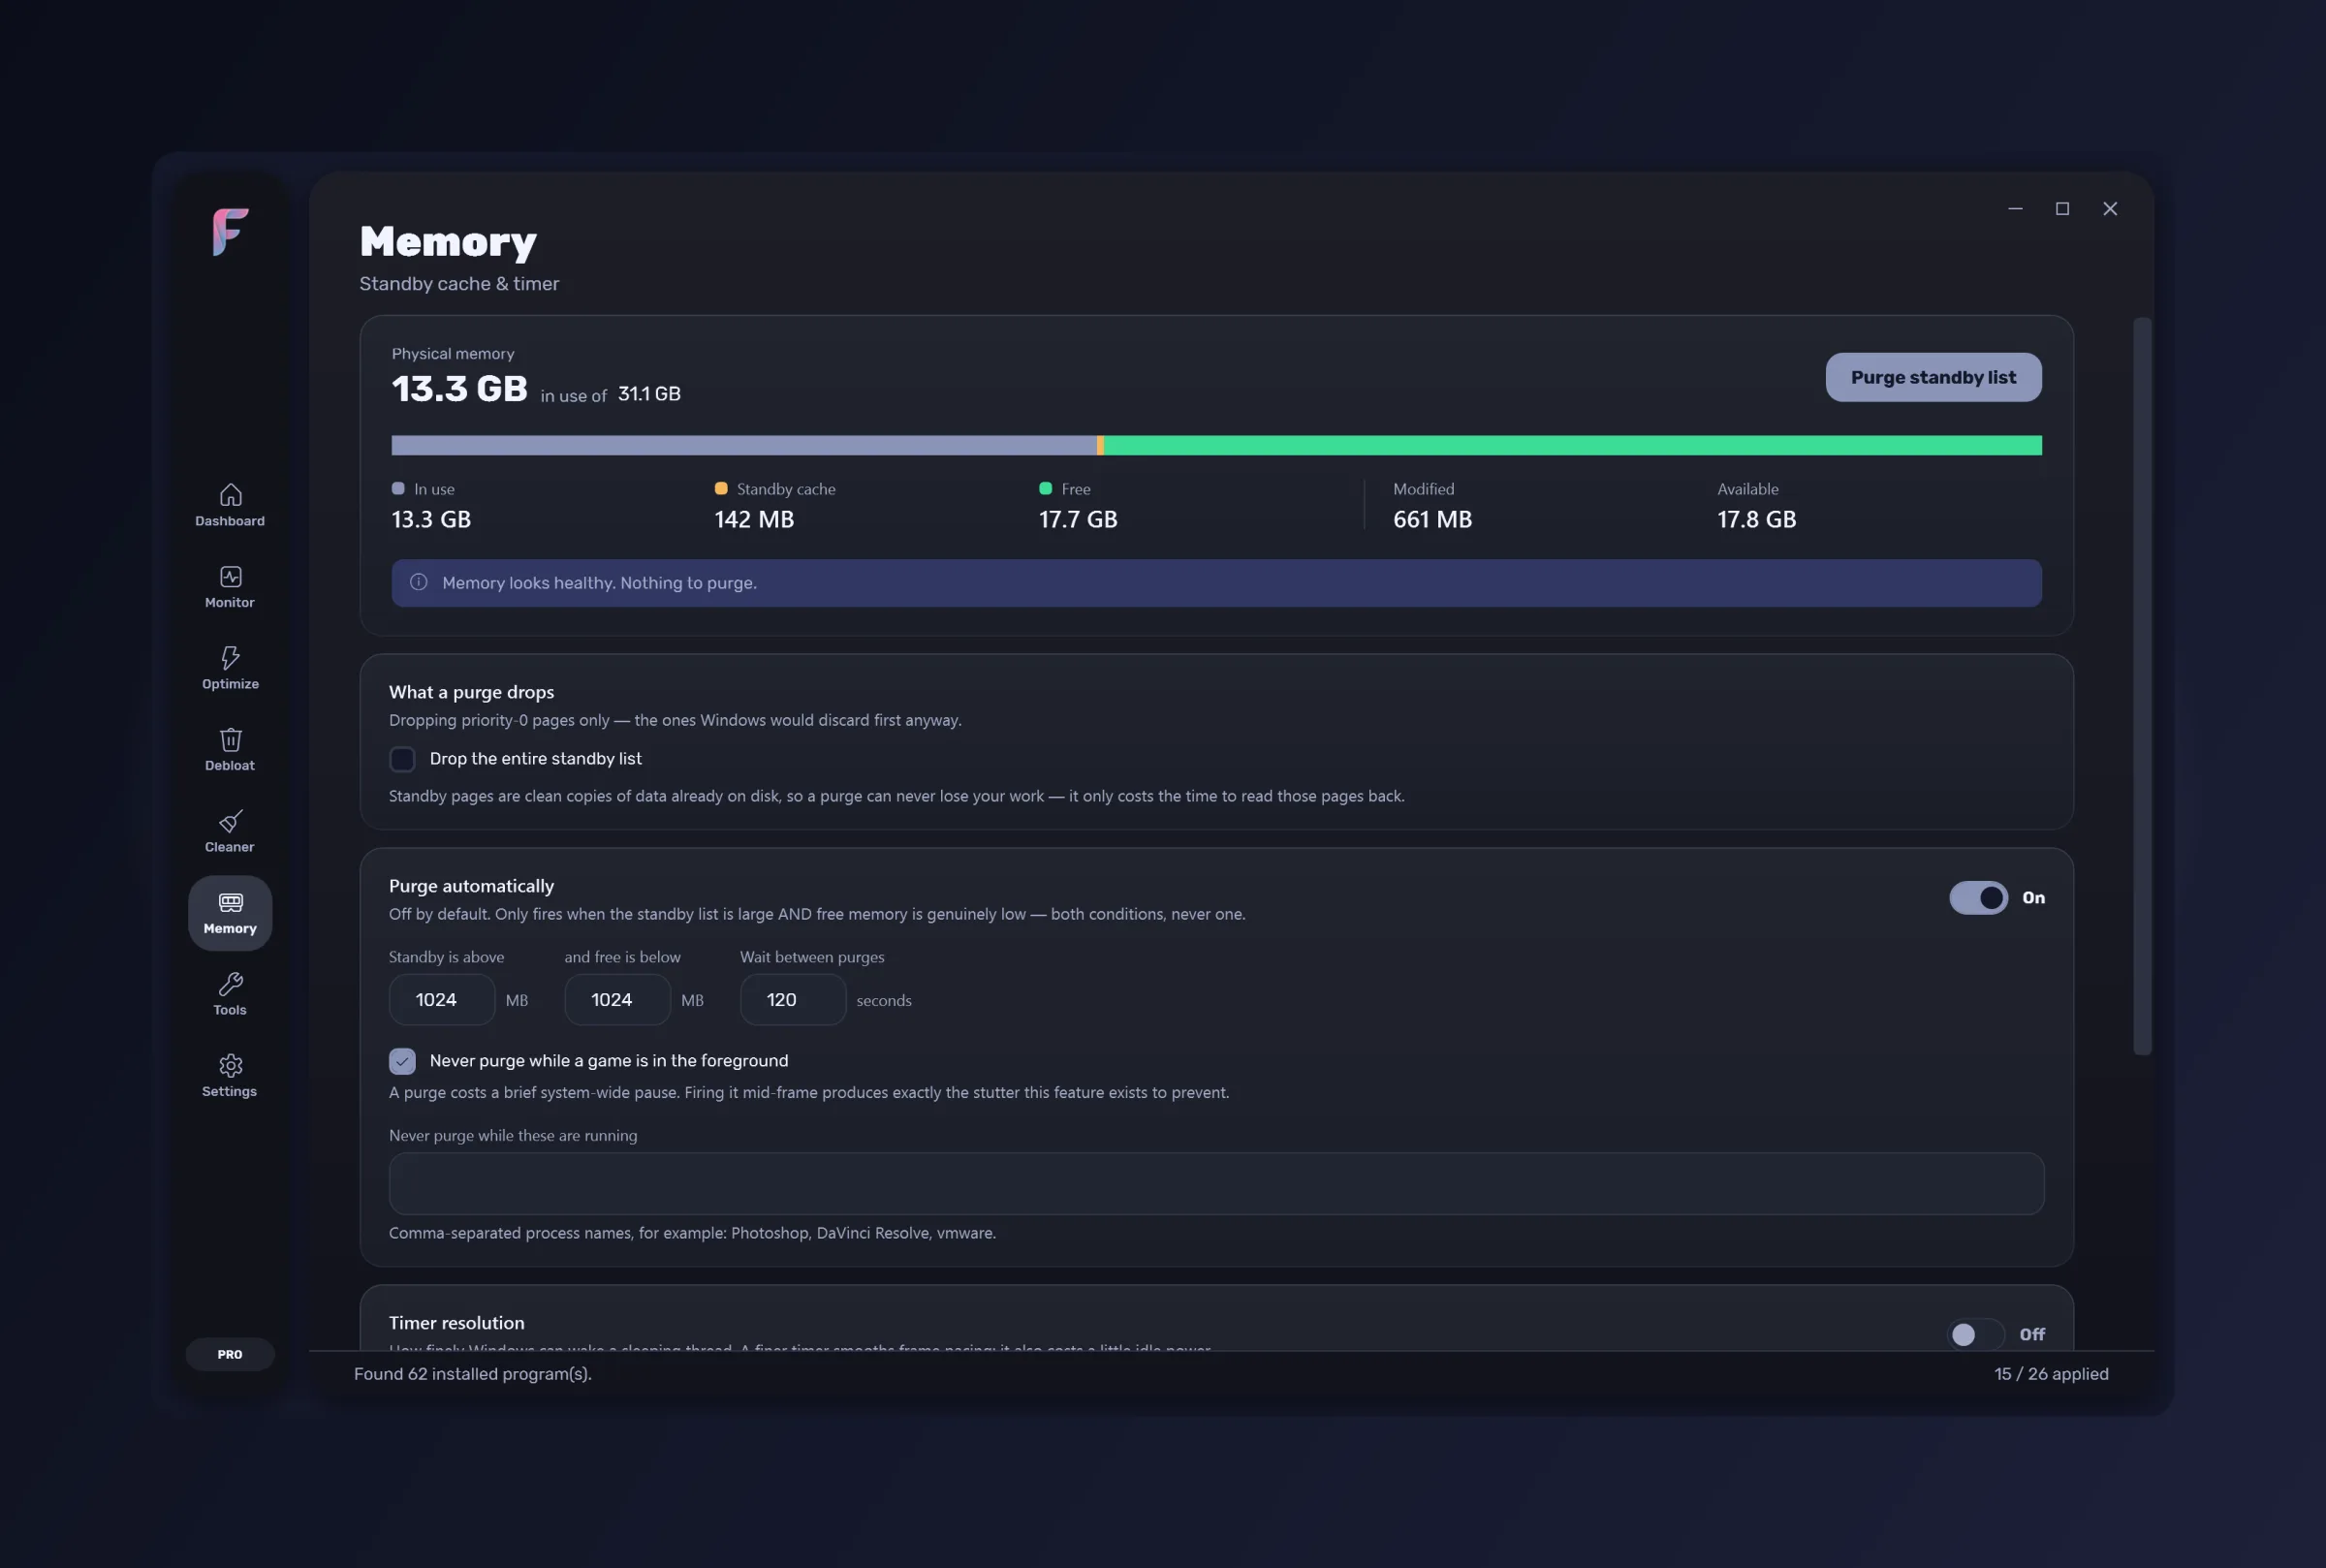Image resolution: width=2326 pixels, height=1568 pixels.
Task: Open the Monitor activity icon
Action: pyautogui.click(x=230, y=577)
